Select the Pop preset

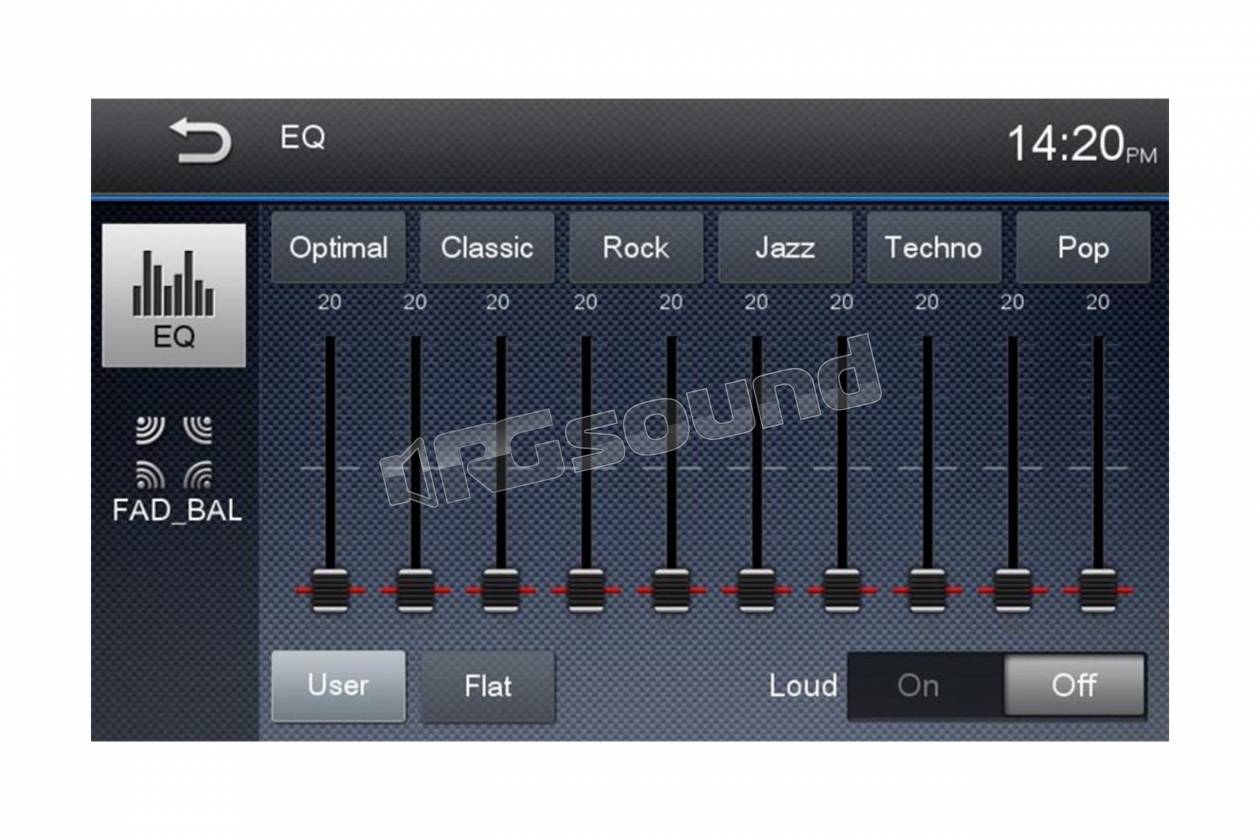[1083, 247]
